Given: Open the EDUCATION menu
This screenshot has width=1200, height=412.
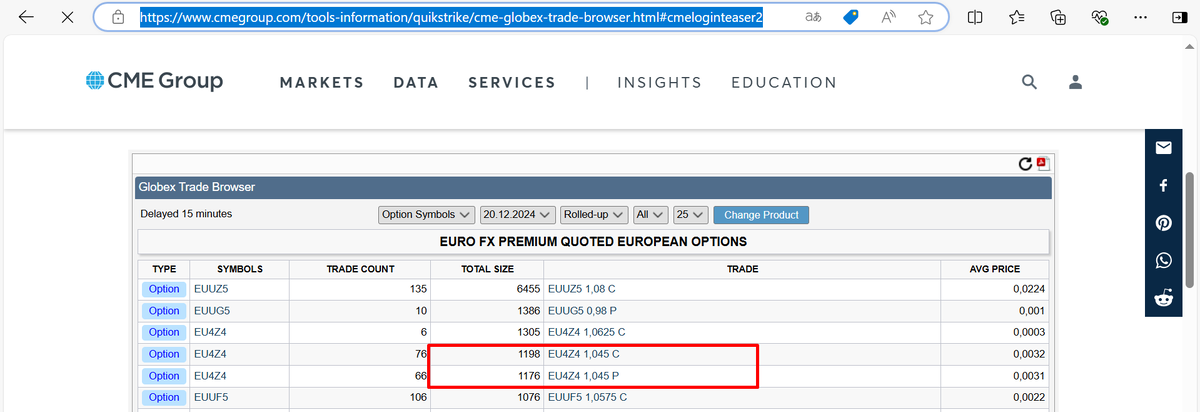Looking at the screenshot, I should 784,83.
